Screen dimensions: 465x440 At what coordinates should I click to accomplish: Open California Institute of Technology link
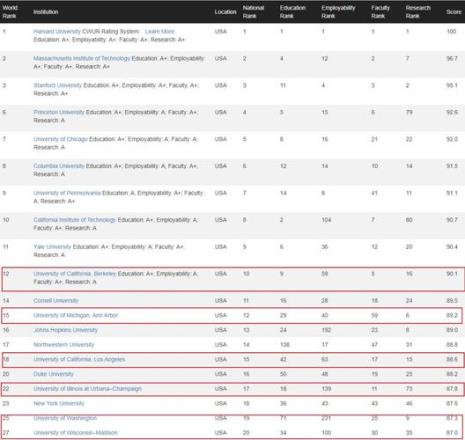tap(74, 220)
